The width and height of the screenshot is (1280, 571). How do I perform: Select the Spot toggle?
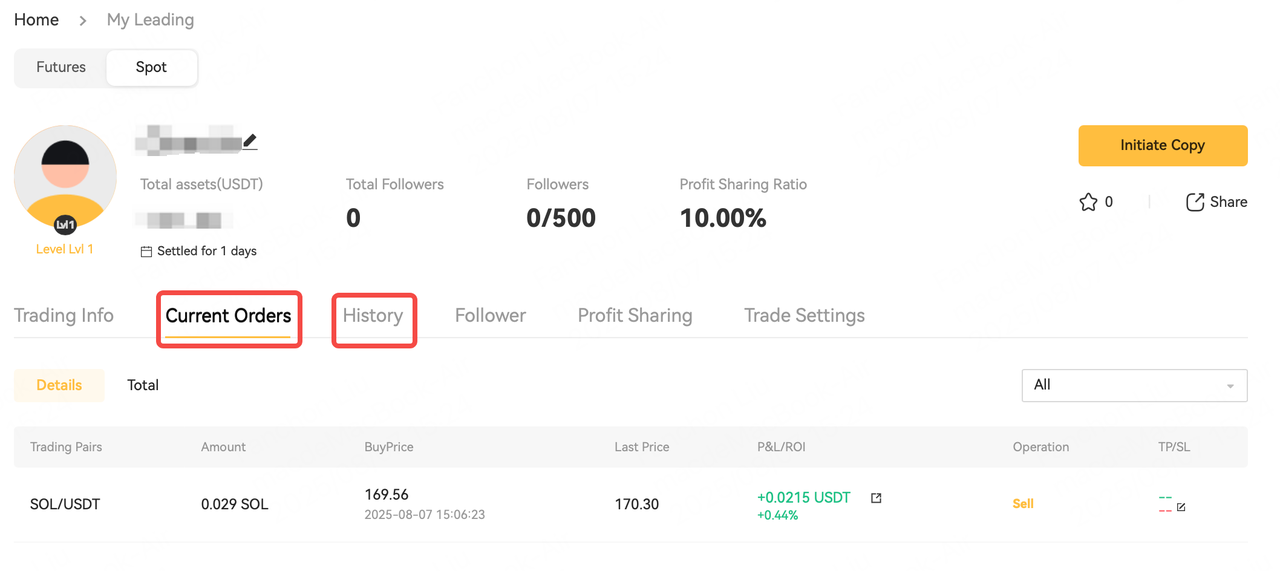tap(152, 67)
